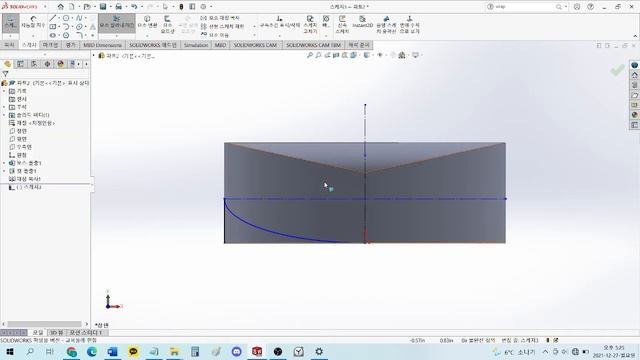Viewport: 640px width, 360px height.
Task: Select the Circle sketch tool
Action: point(66,18)
